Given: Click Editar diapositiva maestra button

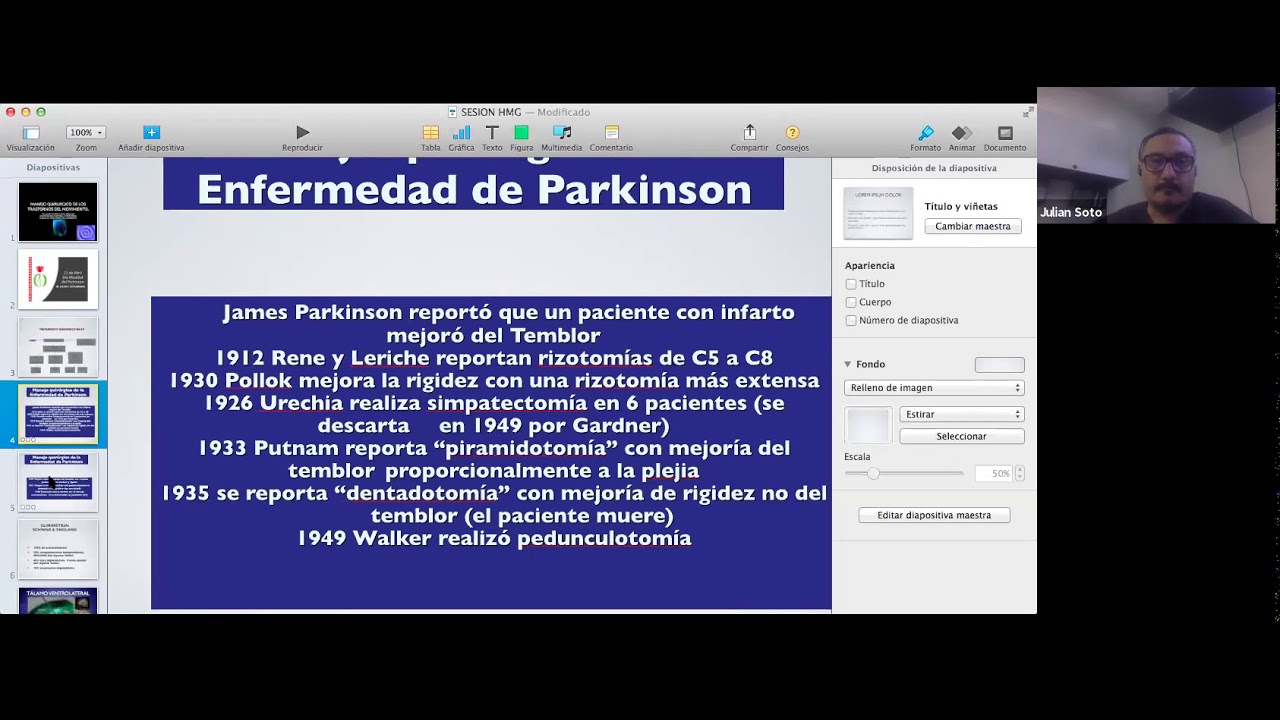Looking at the screenshot, I should click(934, 515).
